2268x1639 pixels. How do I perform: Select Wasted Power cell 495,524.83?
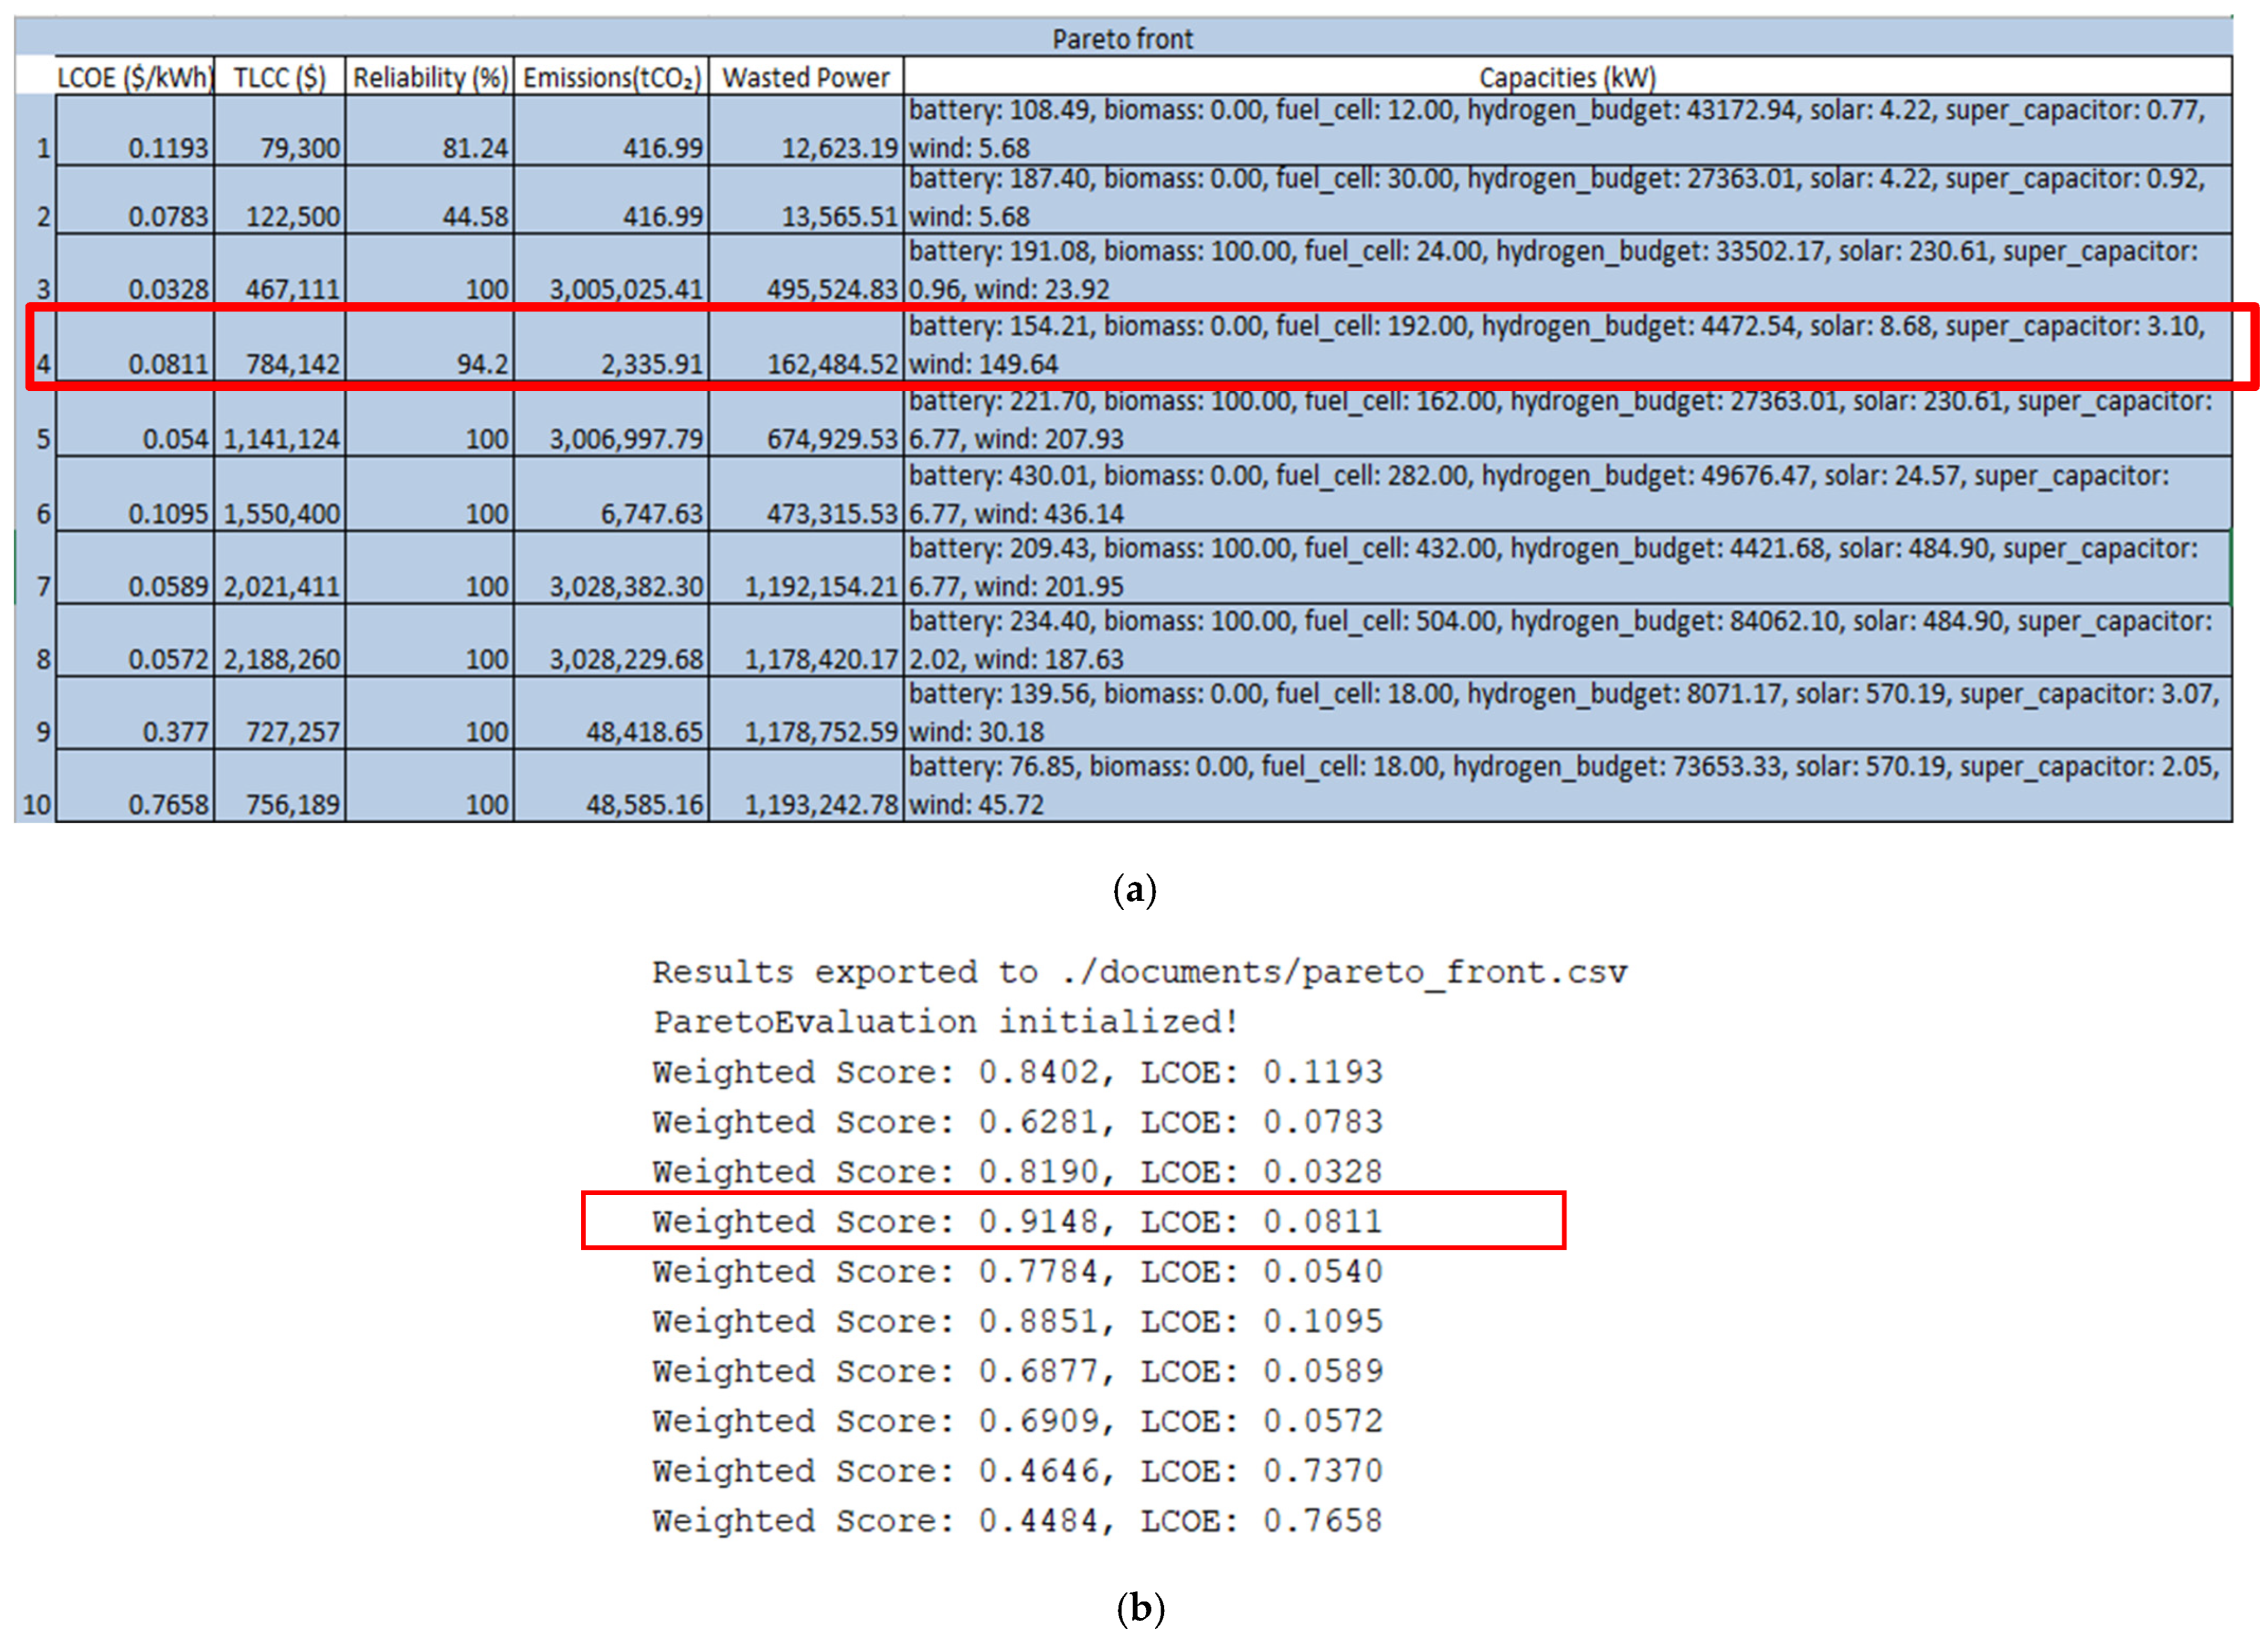point(806,270)
